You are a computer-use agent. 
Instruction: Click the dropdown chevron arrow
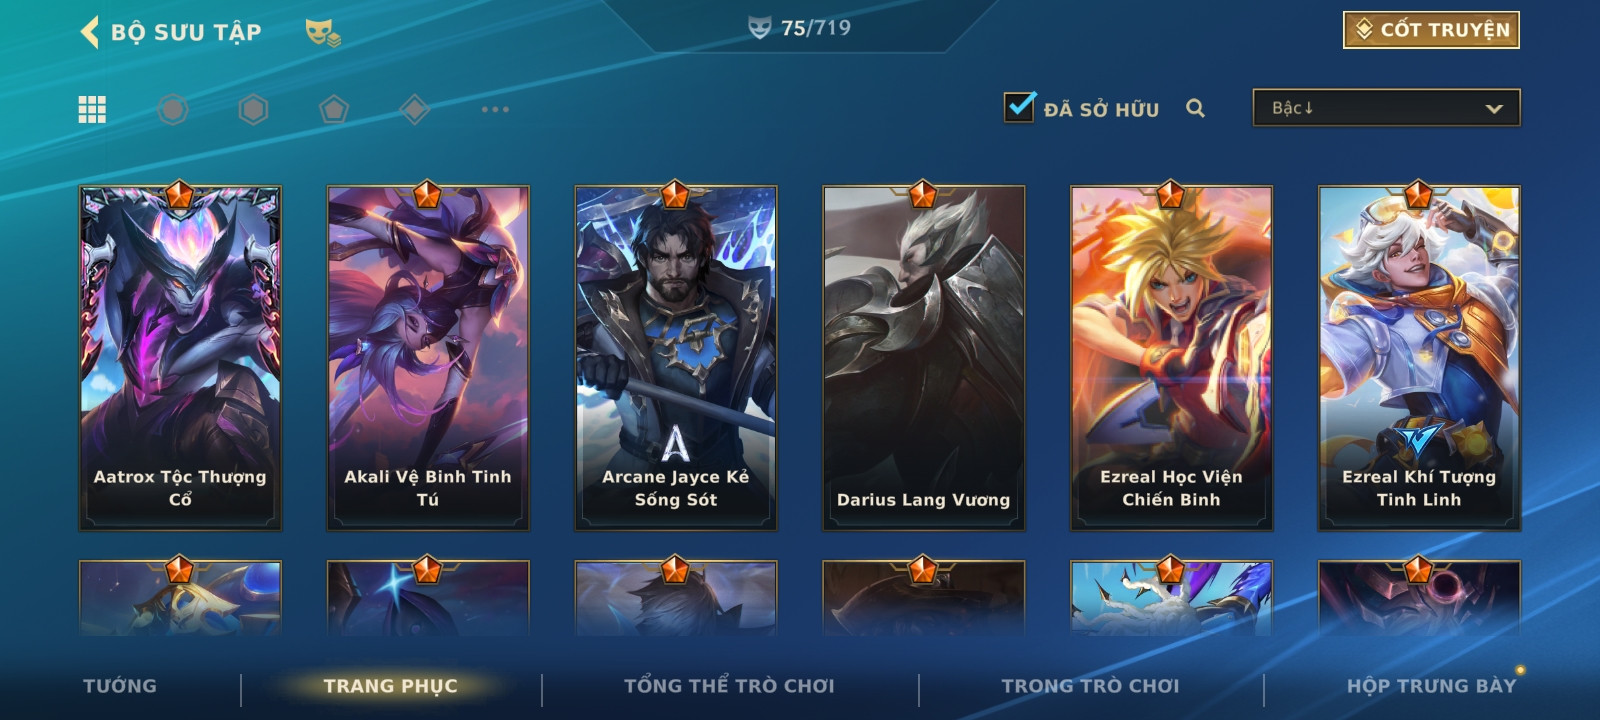pos(1494,108)
